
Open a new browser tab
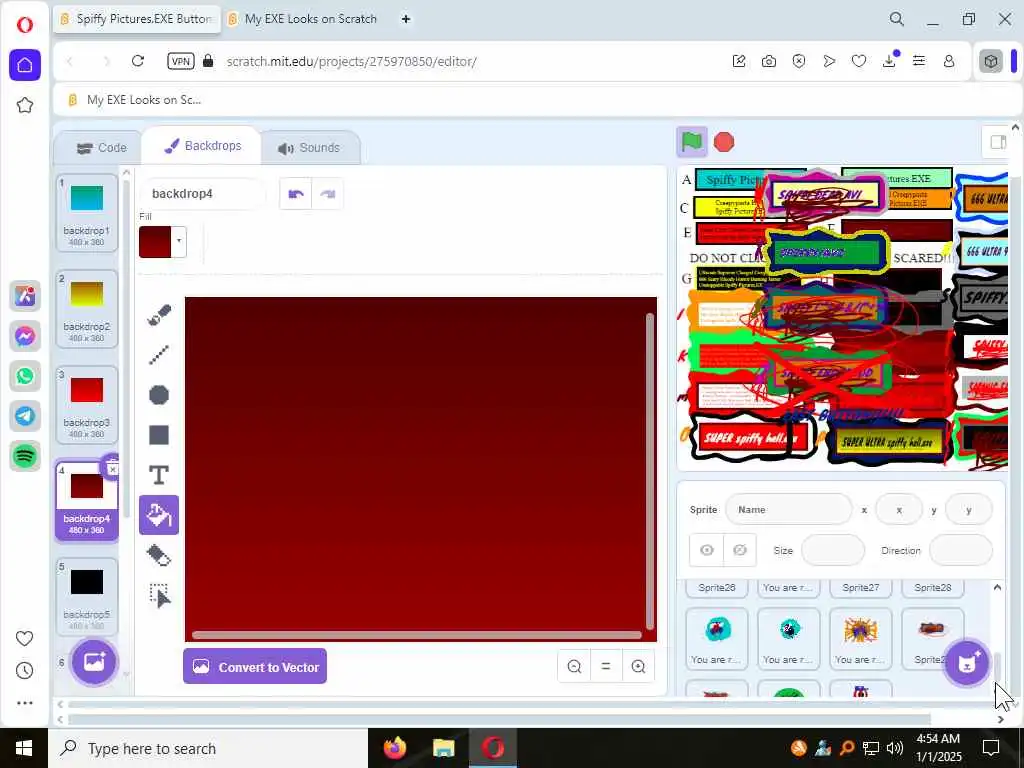click(x=406, y=19)
